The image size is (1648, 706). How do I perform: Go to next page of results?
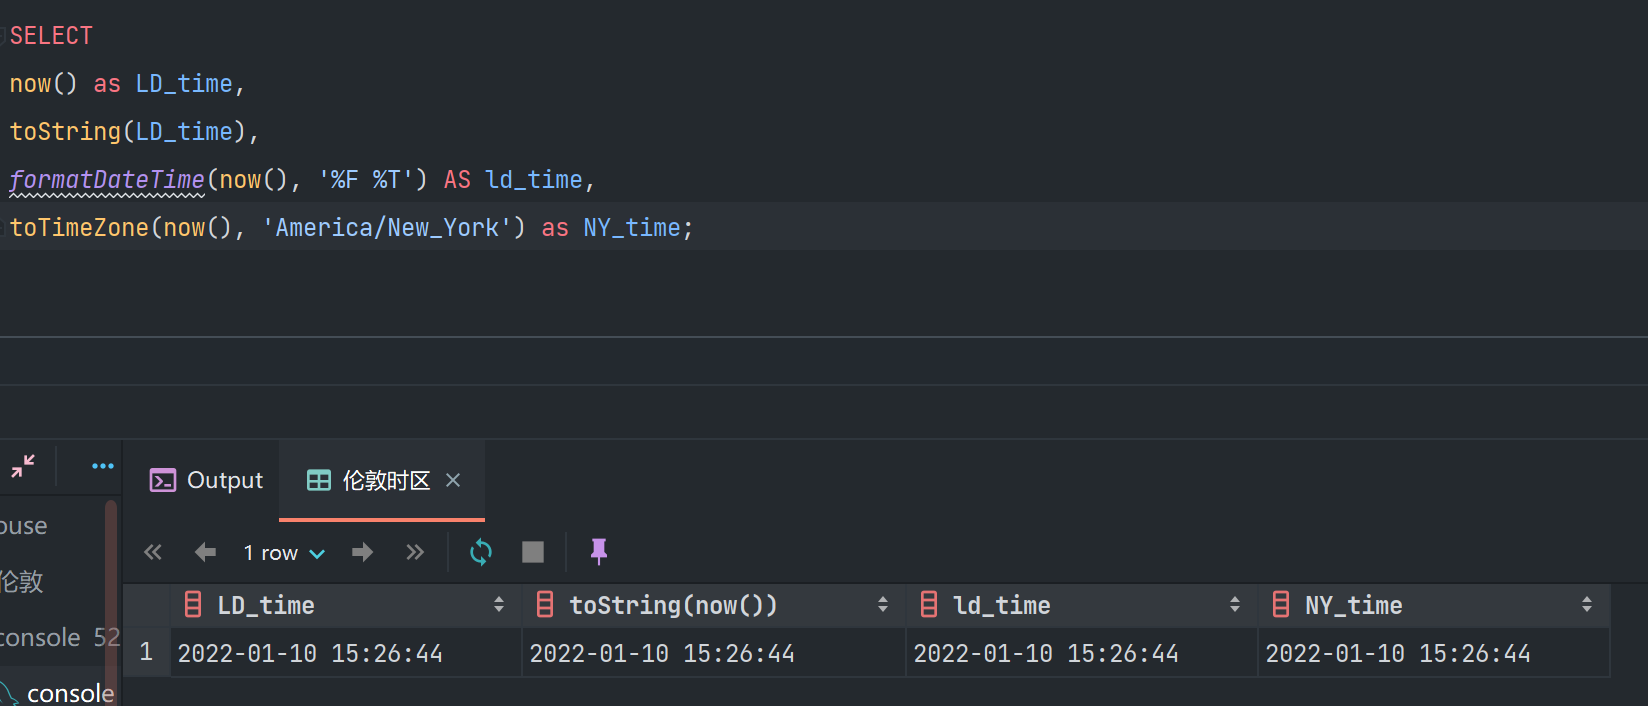tap(362, 552)
